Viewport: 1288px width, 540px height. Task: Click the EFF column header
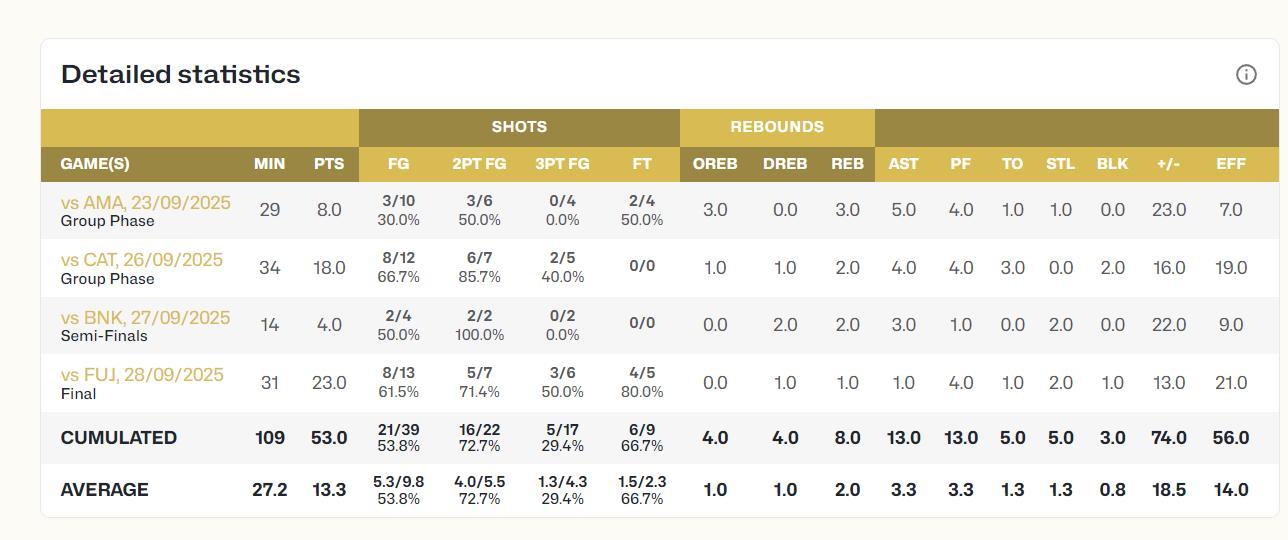1231,164
